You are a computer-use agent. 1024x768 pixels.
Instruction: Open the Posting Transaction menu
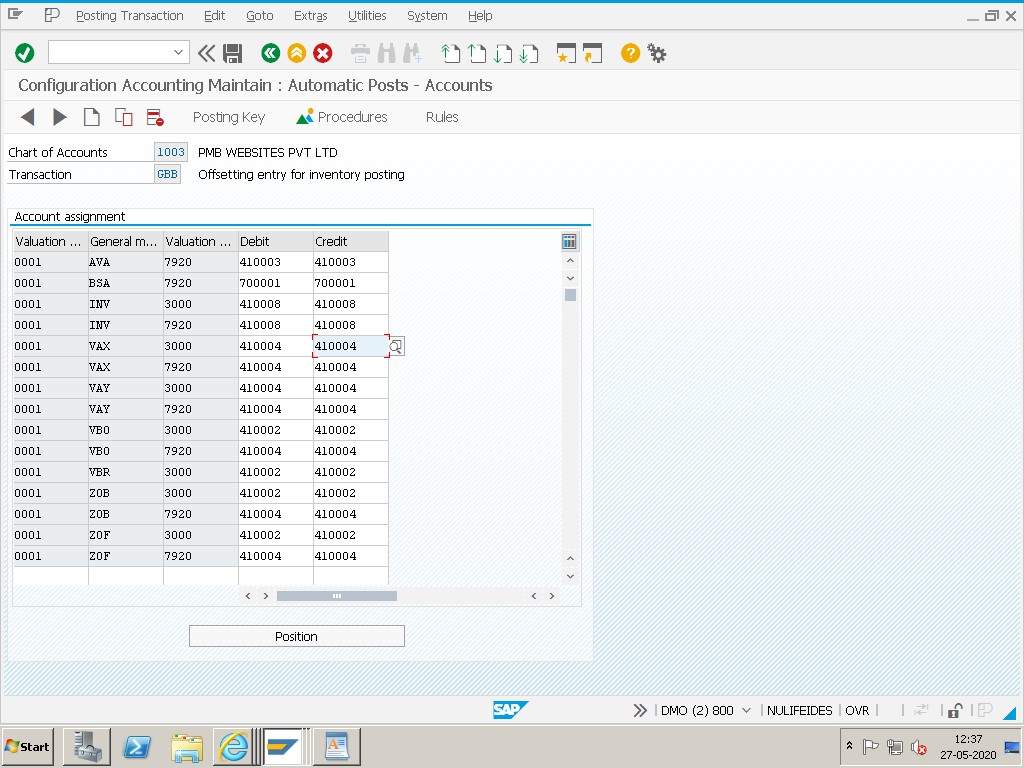tap(129, 16)
